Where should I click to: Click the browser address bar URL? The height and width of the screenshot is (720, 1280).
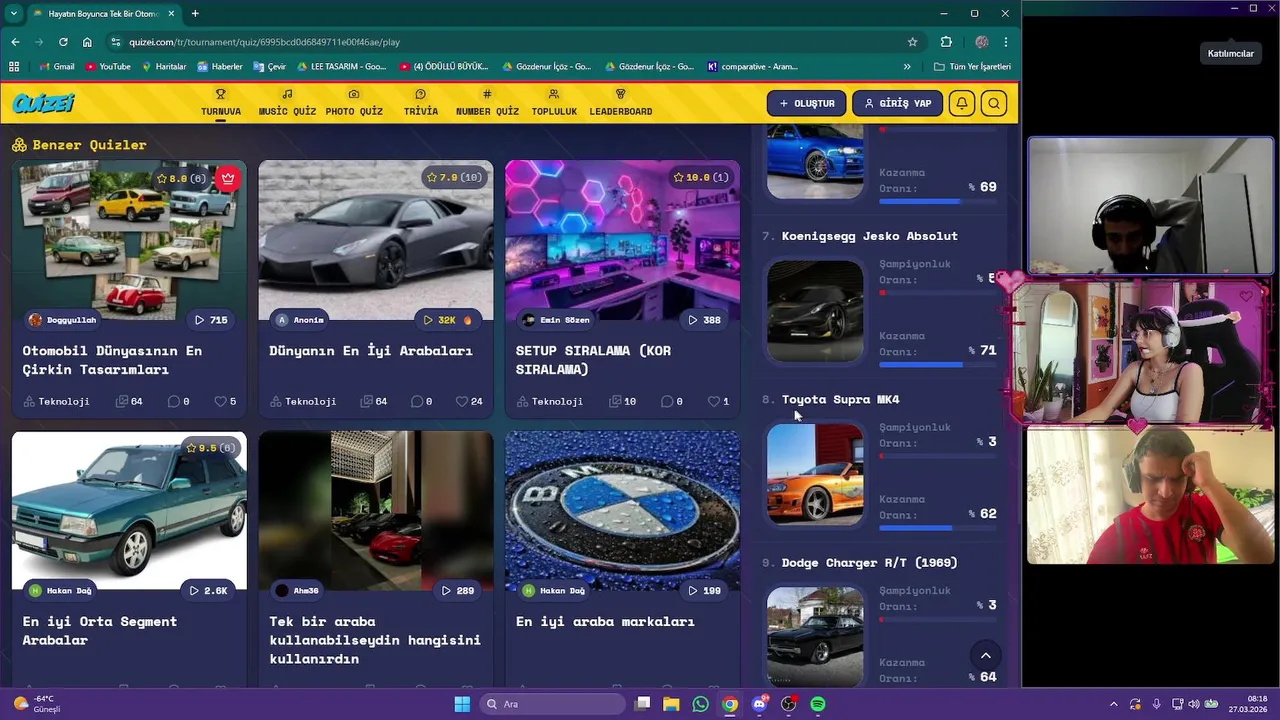(264, 42)
